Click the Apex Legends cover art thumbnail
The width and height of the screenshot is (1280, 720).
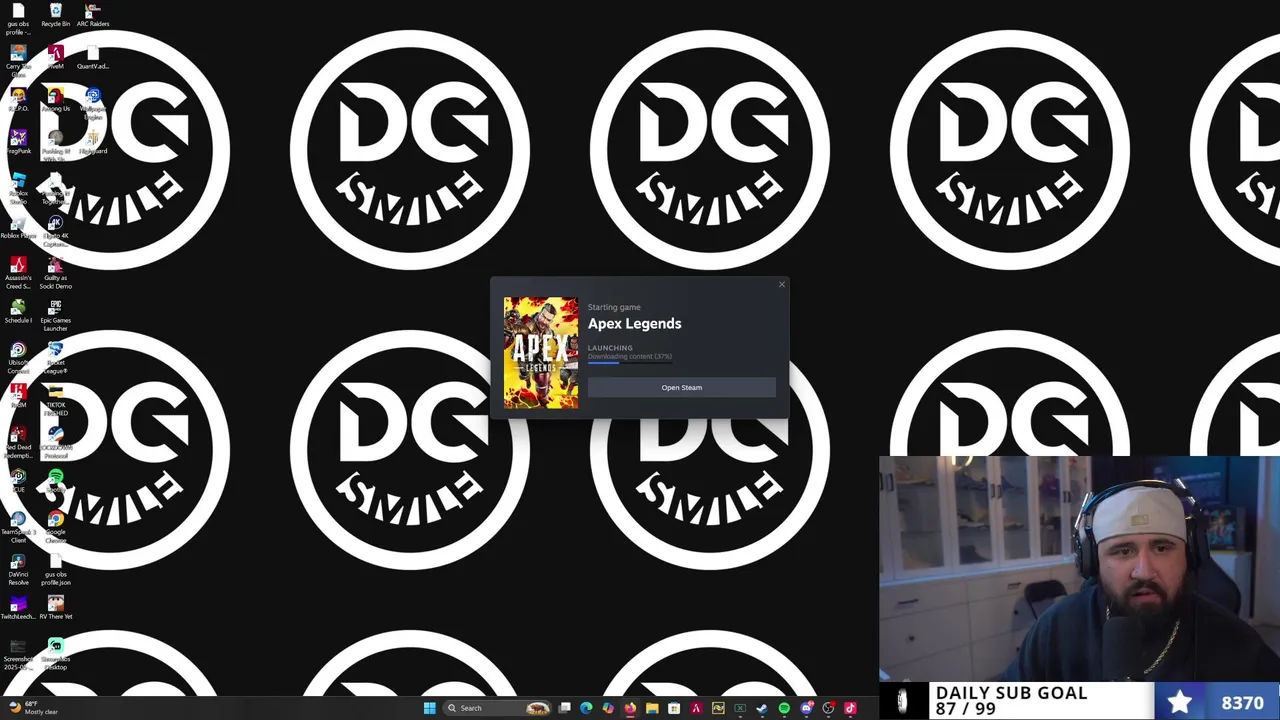[541, 352]
